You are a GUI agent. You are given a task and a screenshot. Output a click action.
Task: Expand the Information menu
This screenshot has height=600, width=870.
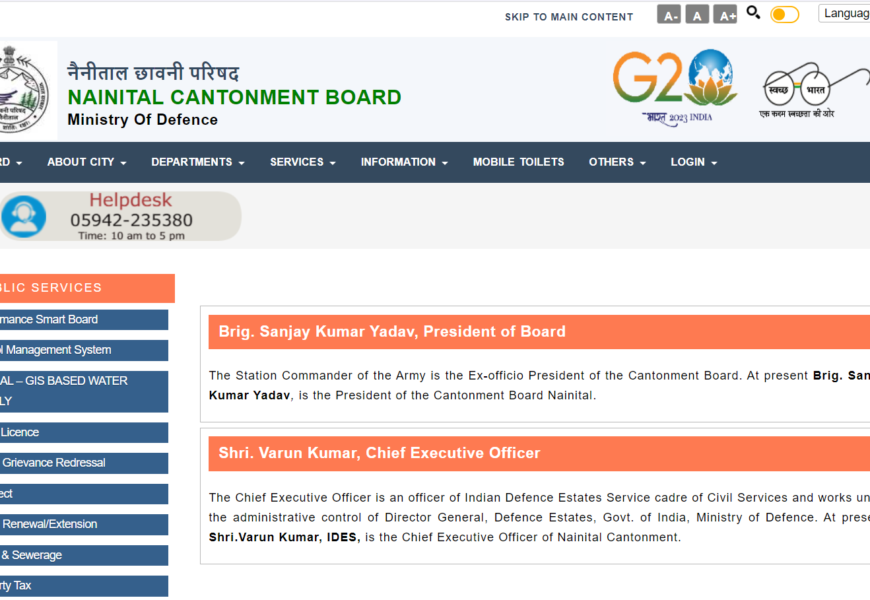404,162
